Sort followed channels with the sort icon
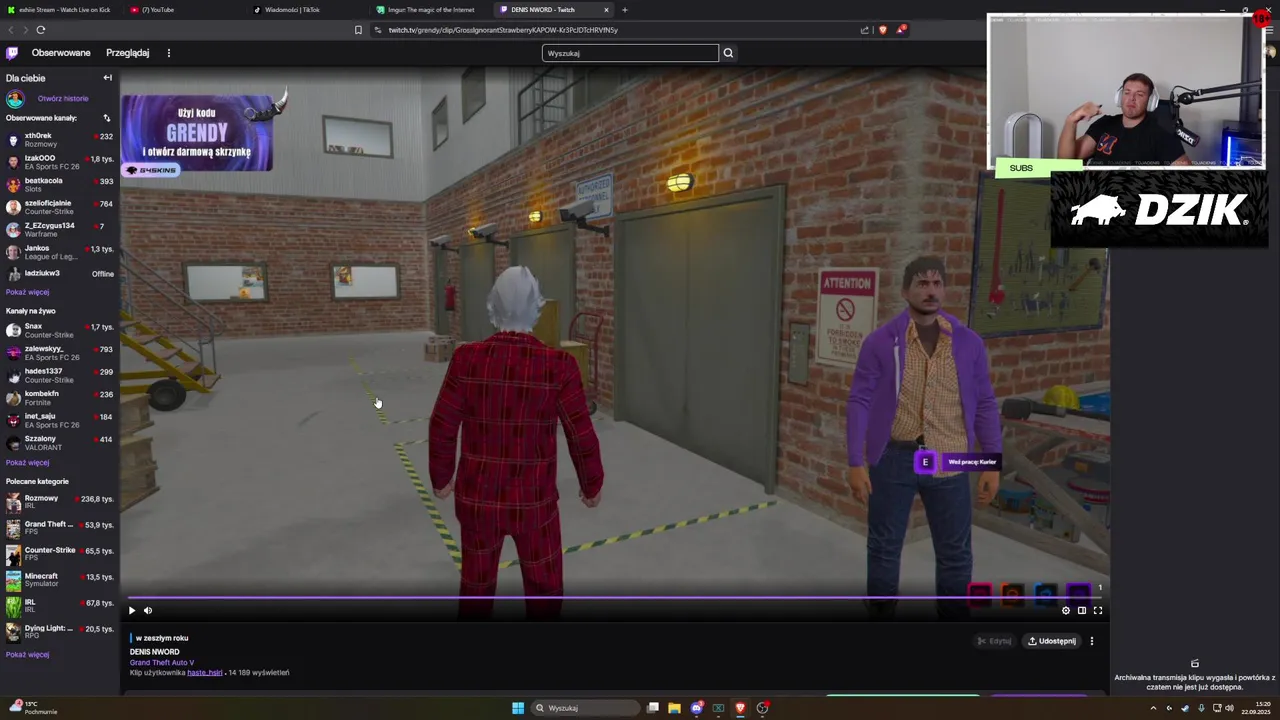This screenshot has width=1280, height=720. click(106, 118)
